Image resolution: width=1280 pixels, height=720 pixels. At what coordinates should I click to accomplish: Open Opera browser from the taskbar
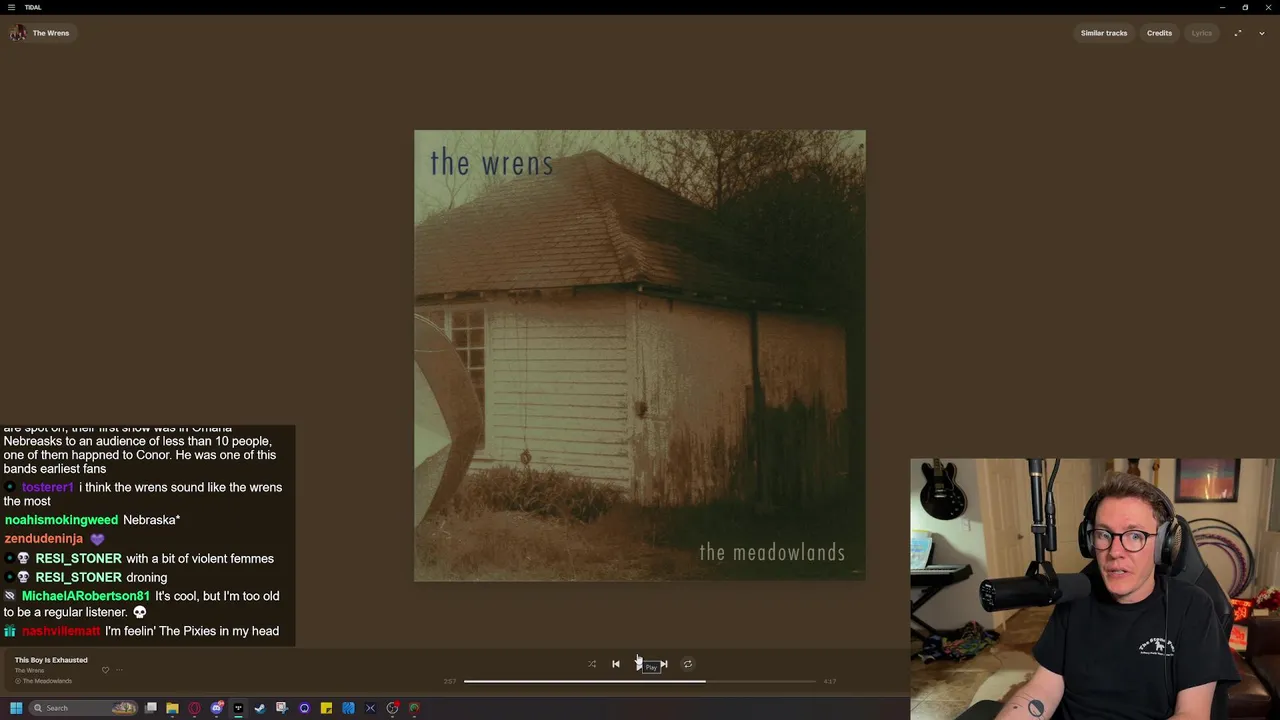(x=194, y=708)
